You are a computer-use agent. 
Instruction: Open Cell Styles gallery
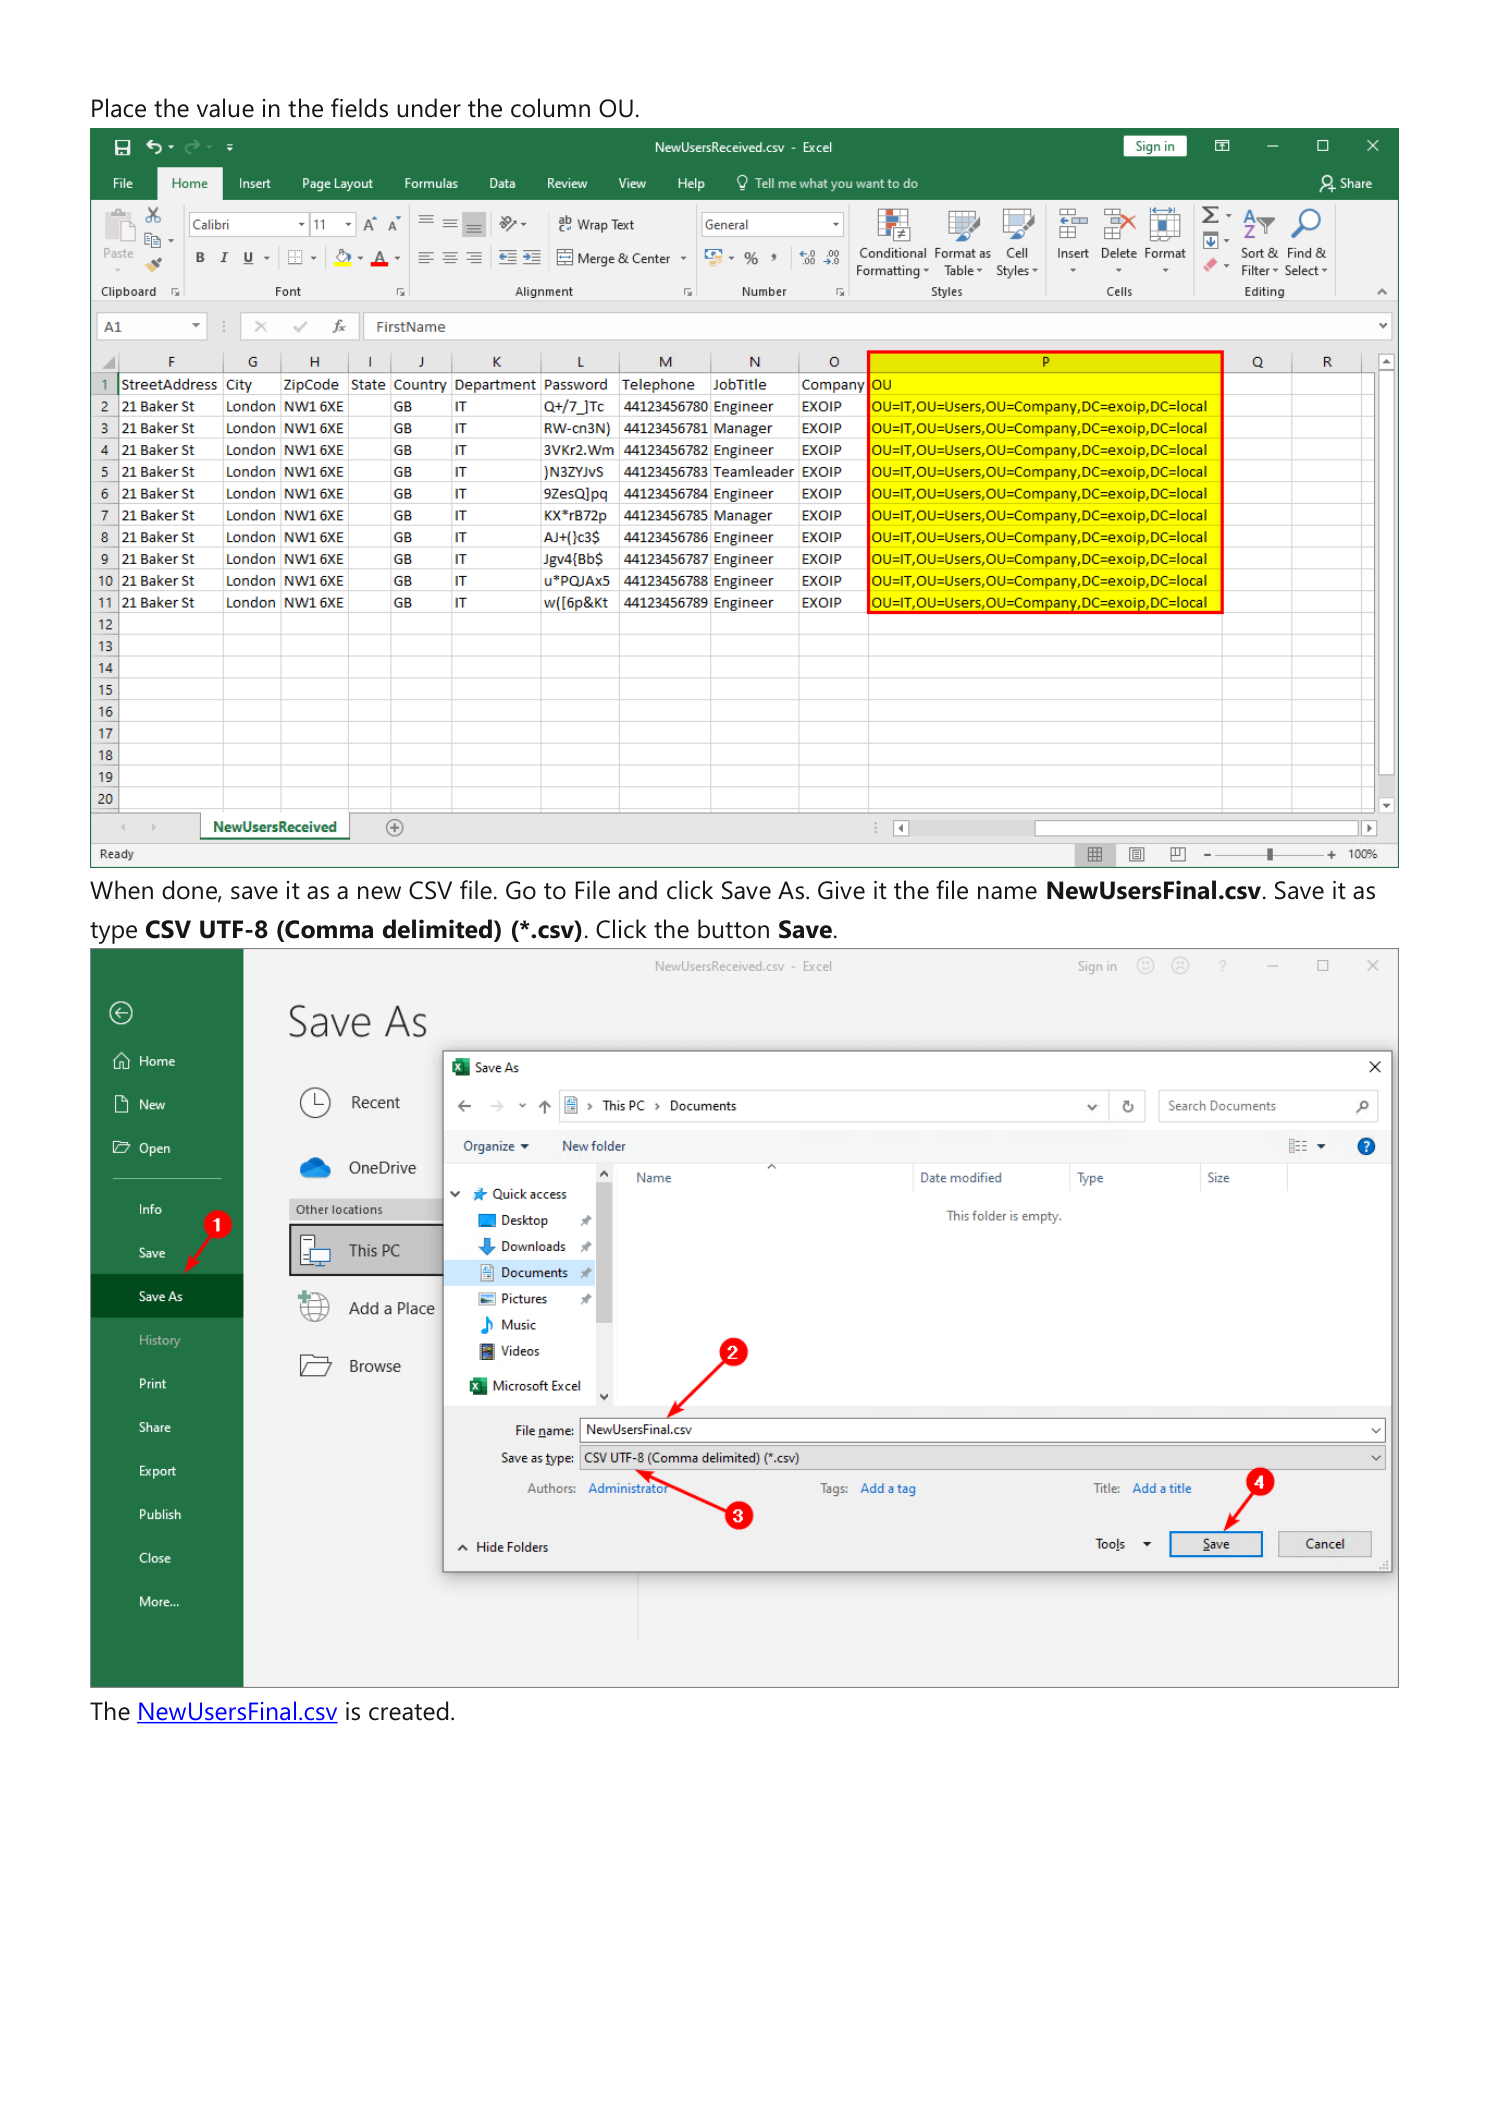(1017, 244)
